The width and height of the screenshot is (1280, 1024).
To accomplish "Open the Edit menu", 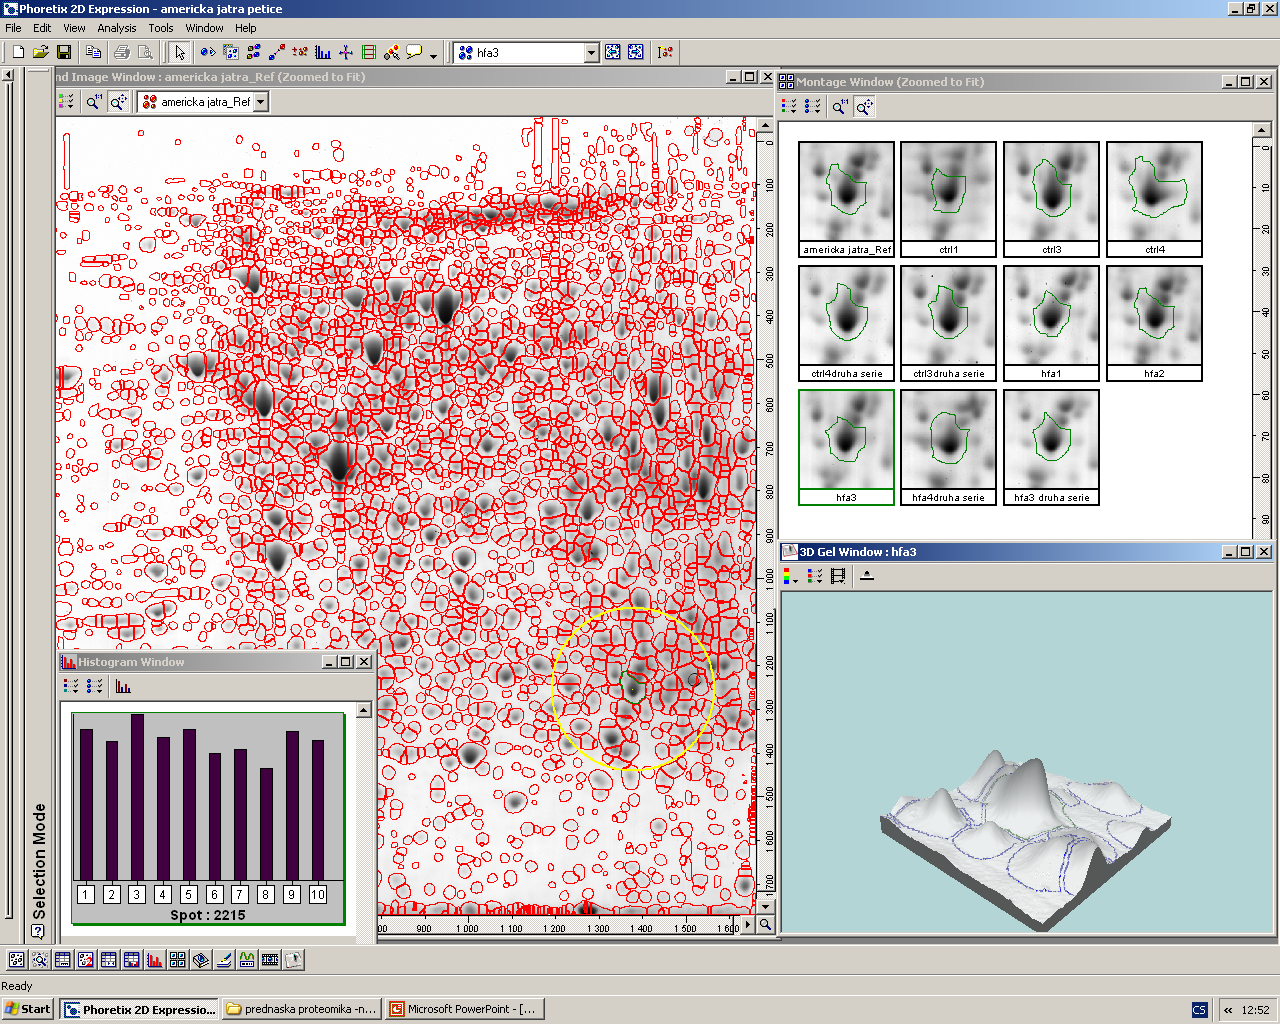I will [42, 28].
